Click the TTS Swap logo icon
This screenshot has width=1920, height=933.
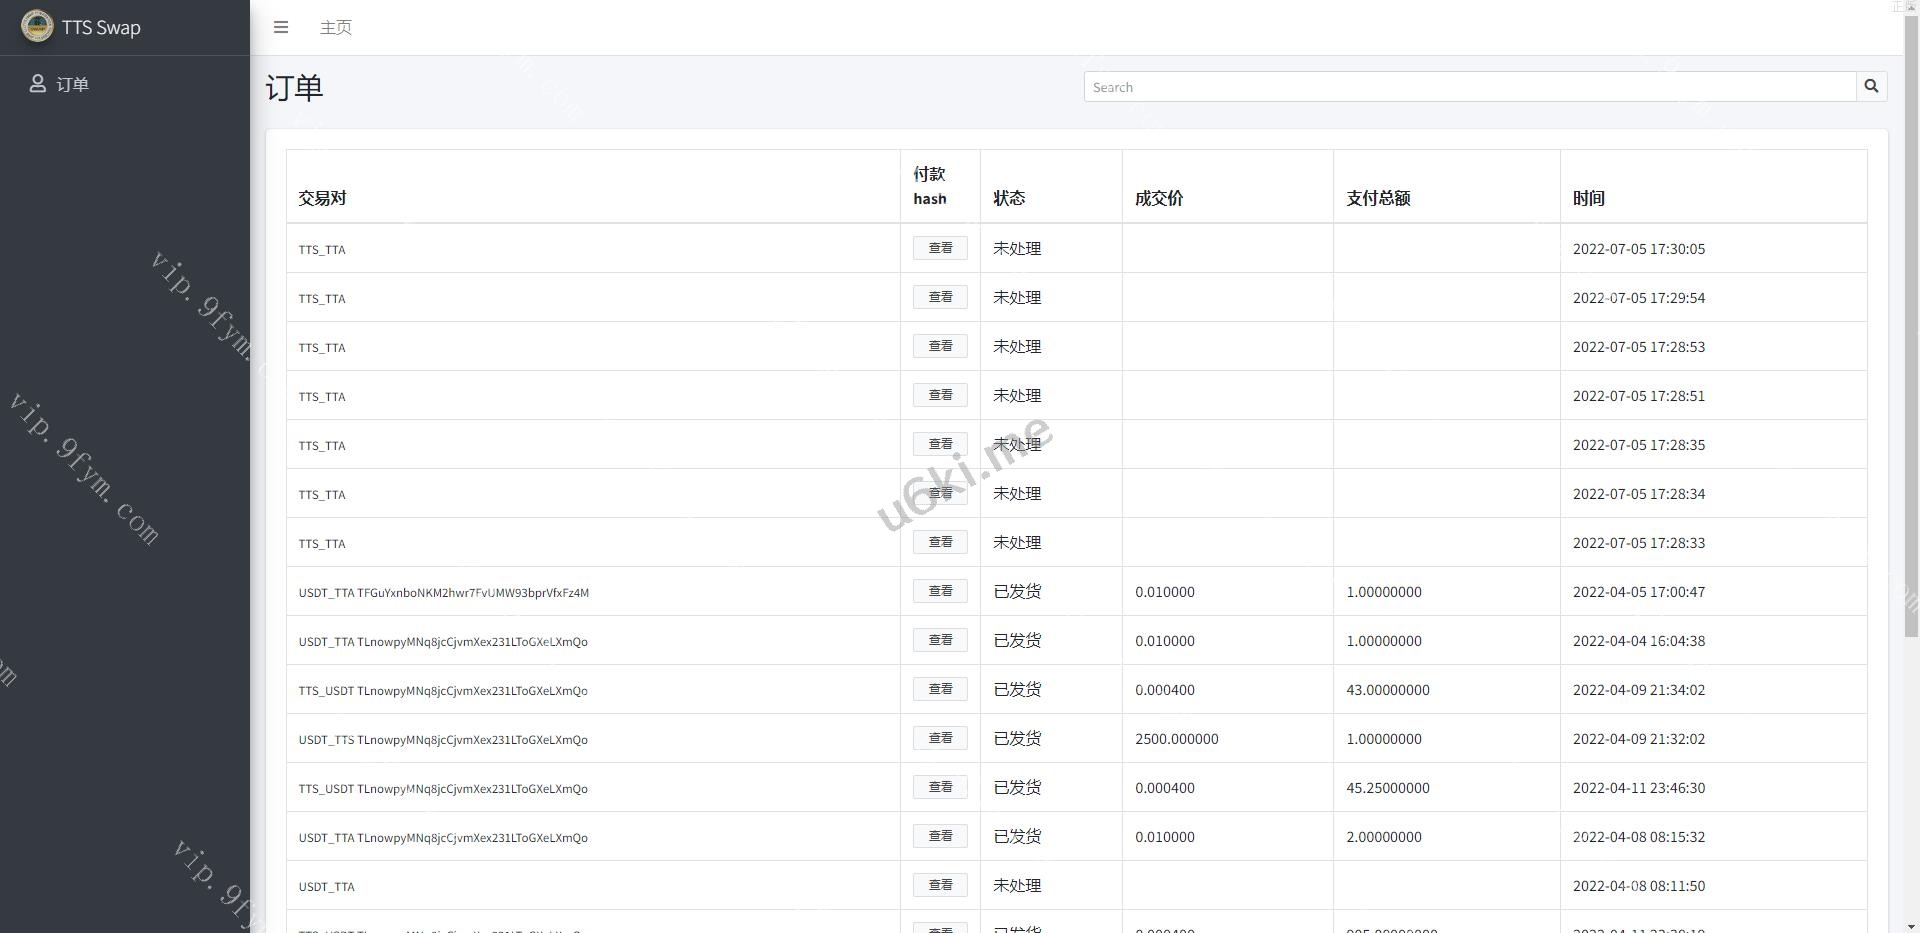37,27
